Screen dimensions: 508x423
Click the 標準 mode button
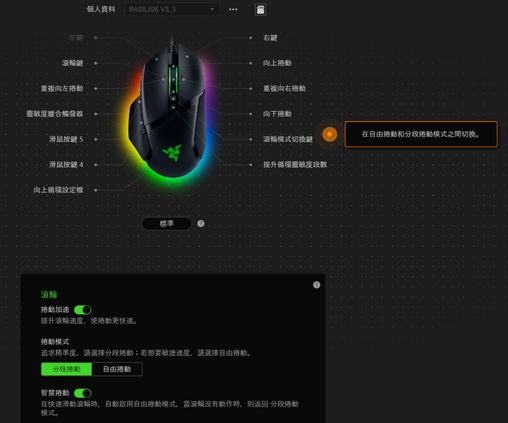[x=167, y=224]
